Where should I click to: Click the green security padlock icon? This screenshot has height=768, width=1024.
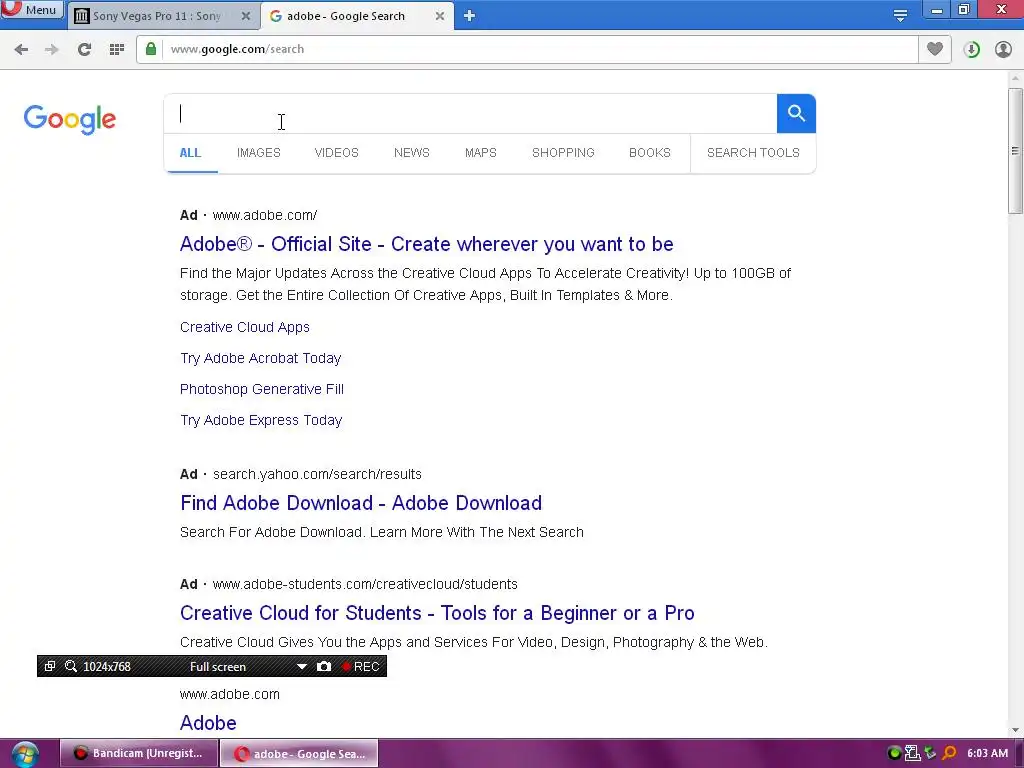click(x=151, y=49)
